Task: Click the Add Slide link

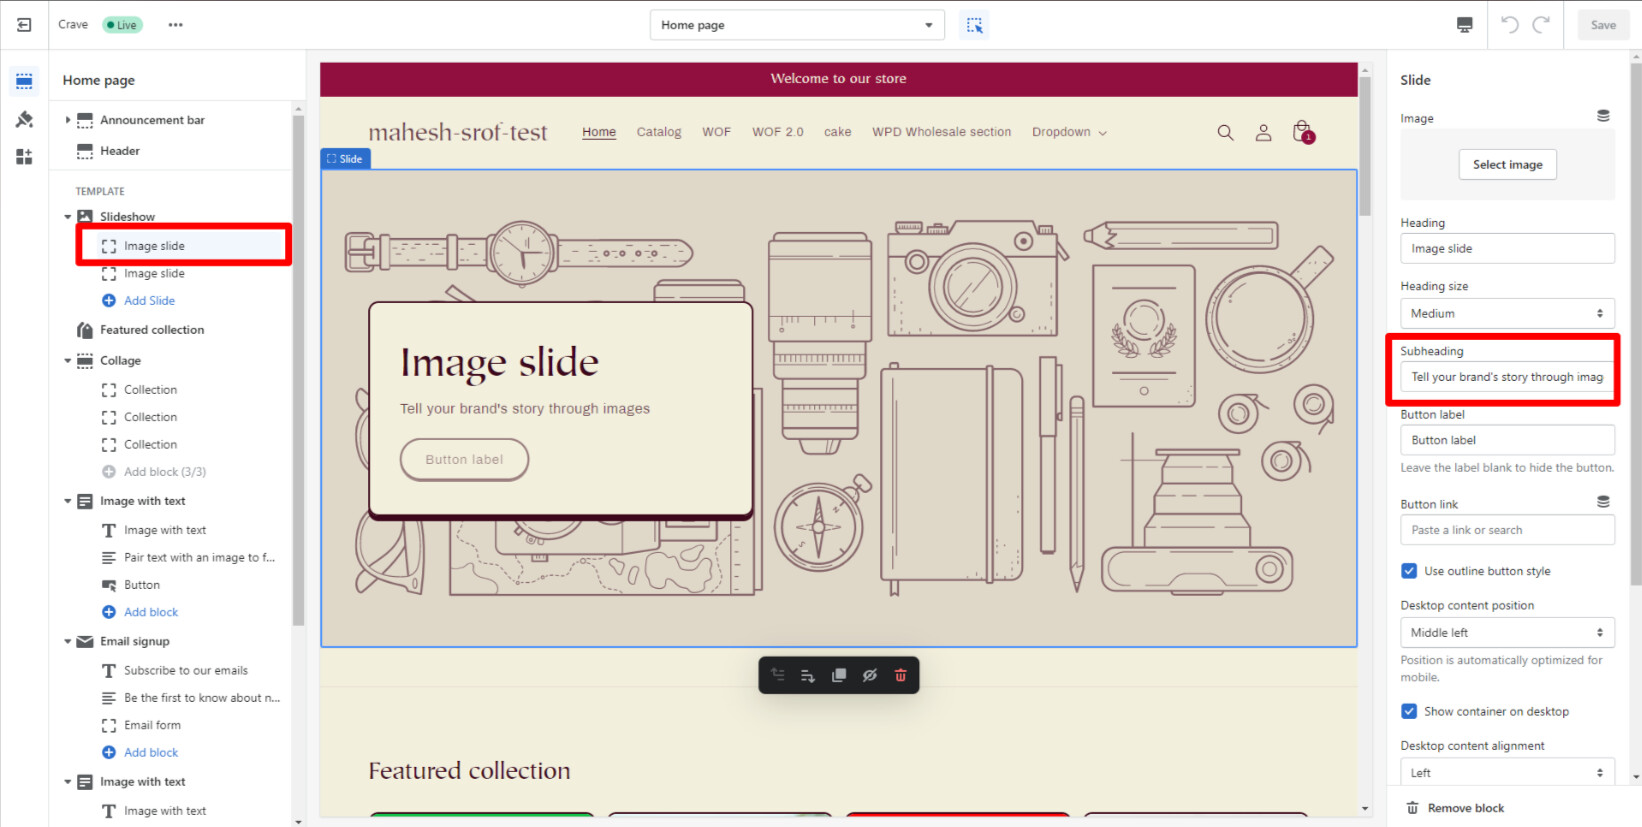Action: click(149, 301)
